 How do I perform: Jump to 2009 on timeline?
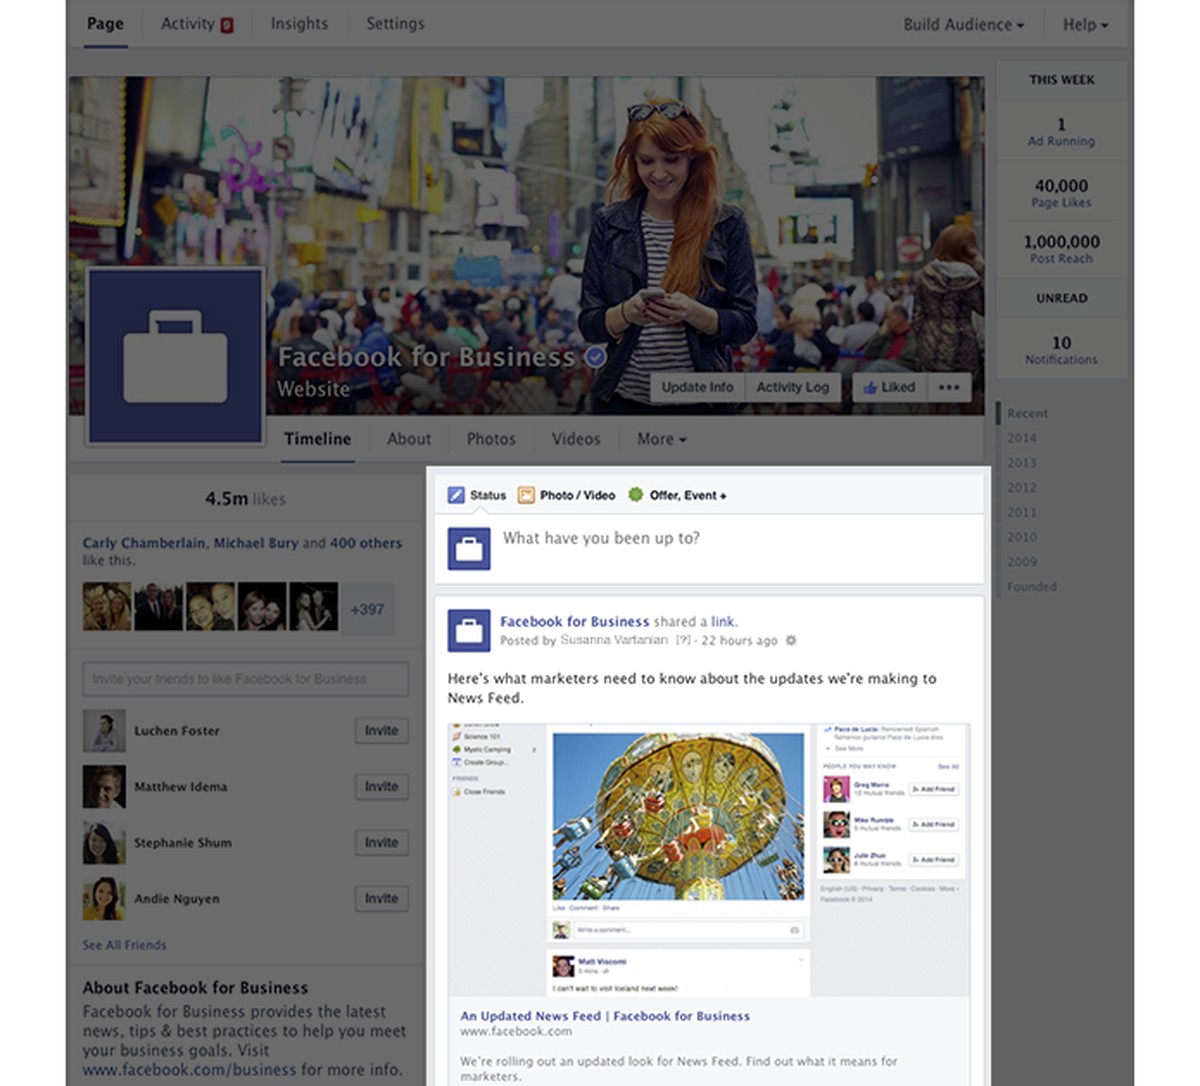(1022, 562)
